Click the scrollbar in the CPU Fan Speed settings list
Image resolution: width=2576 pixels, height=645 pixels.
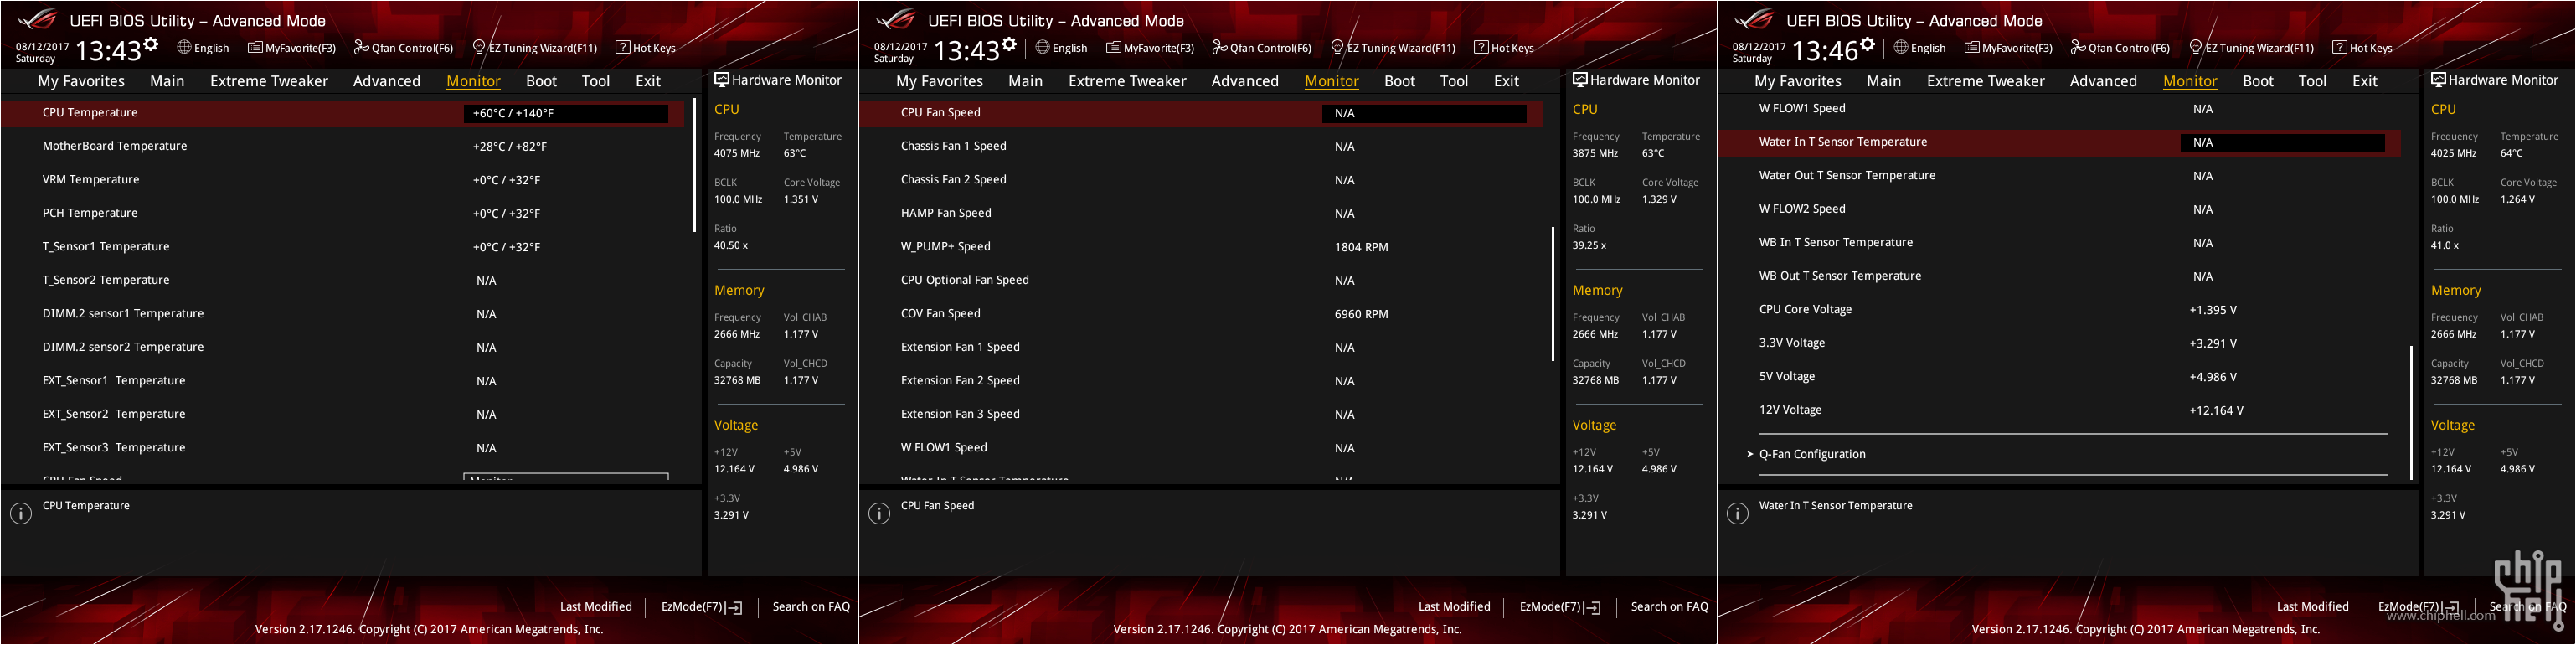click(x=1552, y=293)
